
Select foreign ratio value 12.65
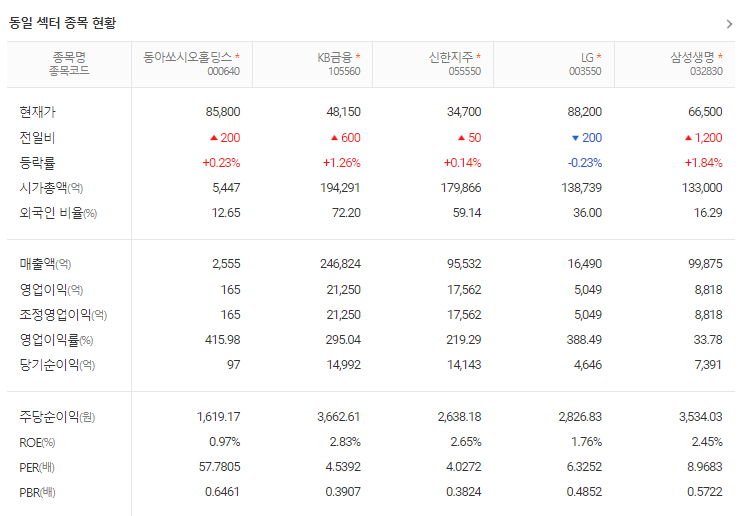point(226,213)
